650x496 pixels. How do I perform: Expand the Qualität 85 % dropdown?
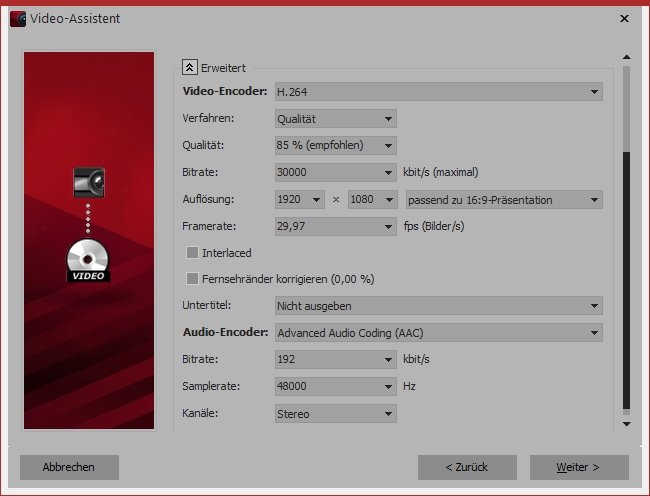[x=335, y=145]
